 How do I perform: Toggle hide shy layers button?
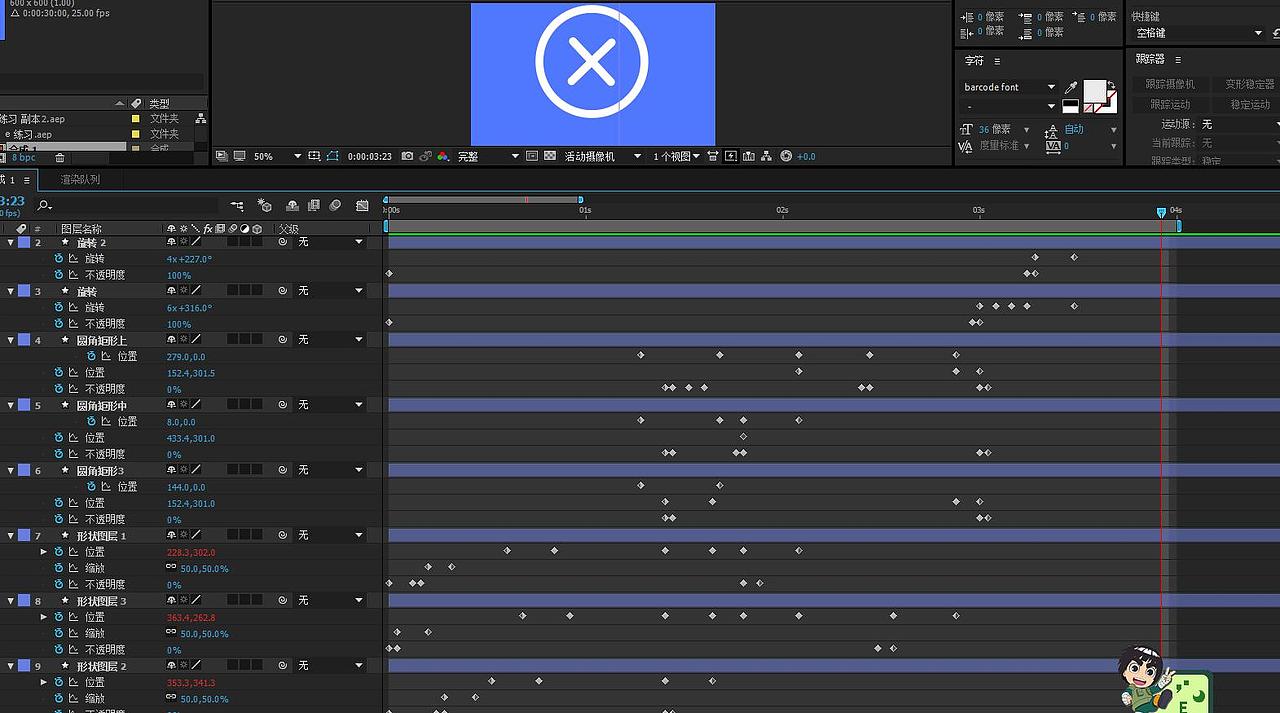(292, 205)
